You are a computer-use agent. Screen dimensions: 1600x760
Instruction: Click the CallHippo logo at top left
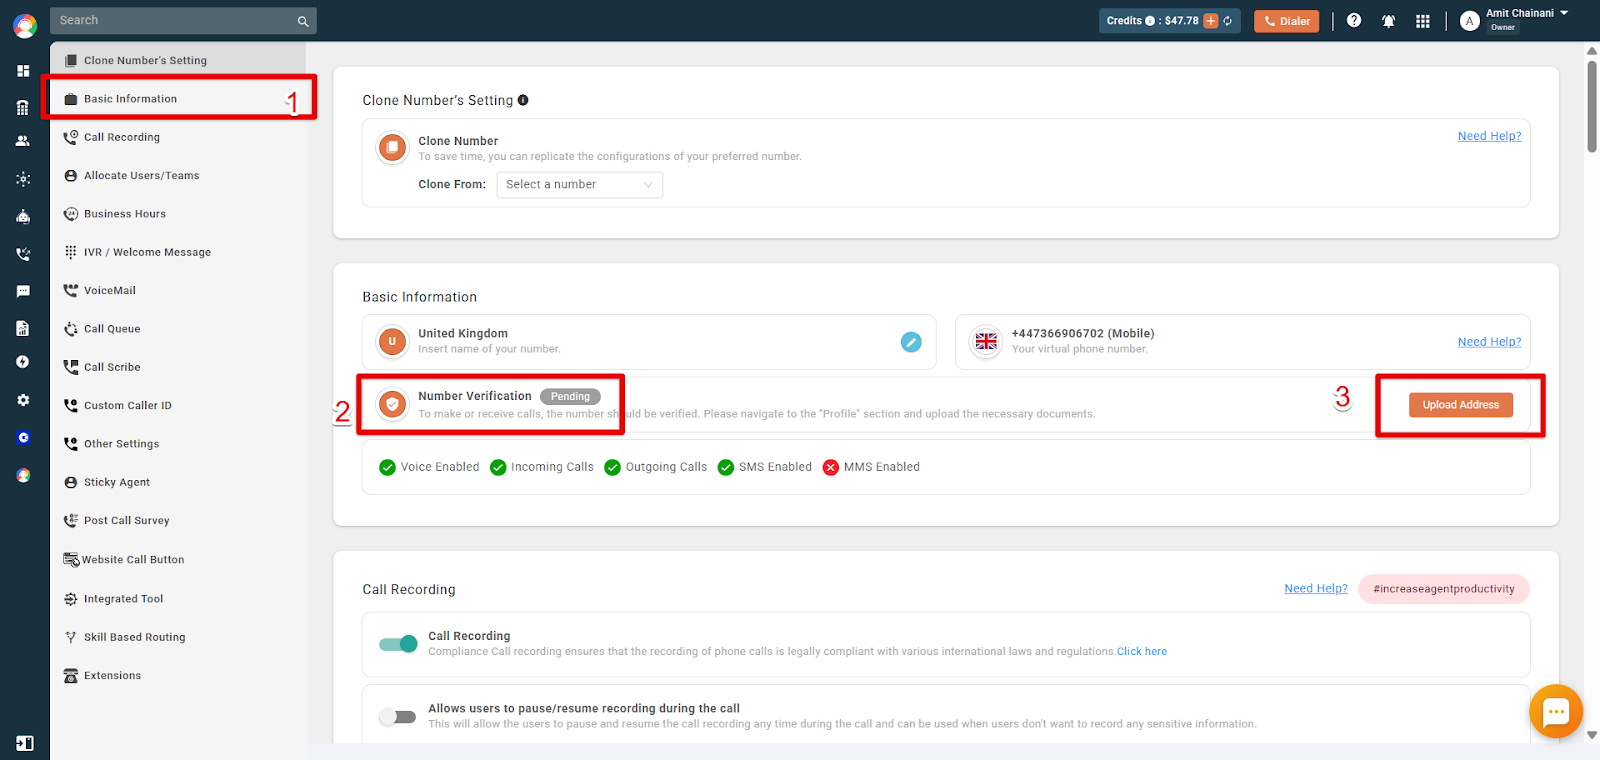tap(25, 25)
